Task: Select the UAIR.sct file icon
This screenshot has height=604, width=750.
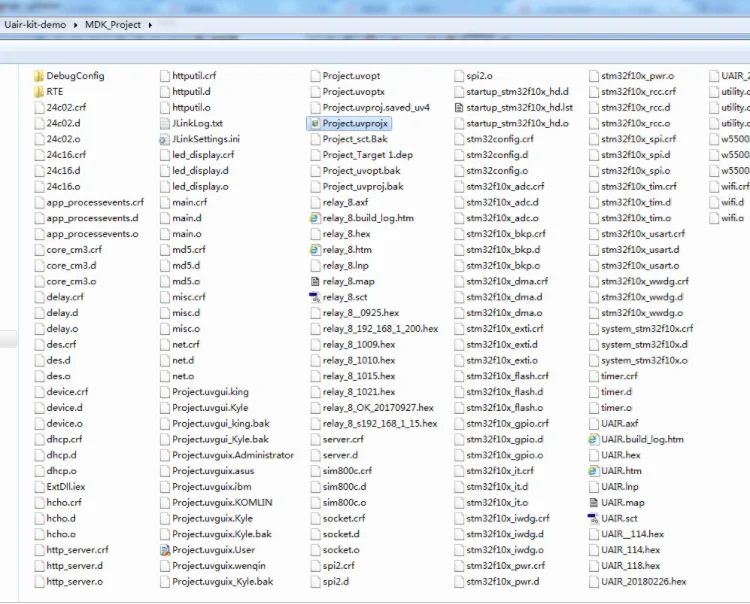Action: pyautogui.click(x=593, y=518)
